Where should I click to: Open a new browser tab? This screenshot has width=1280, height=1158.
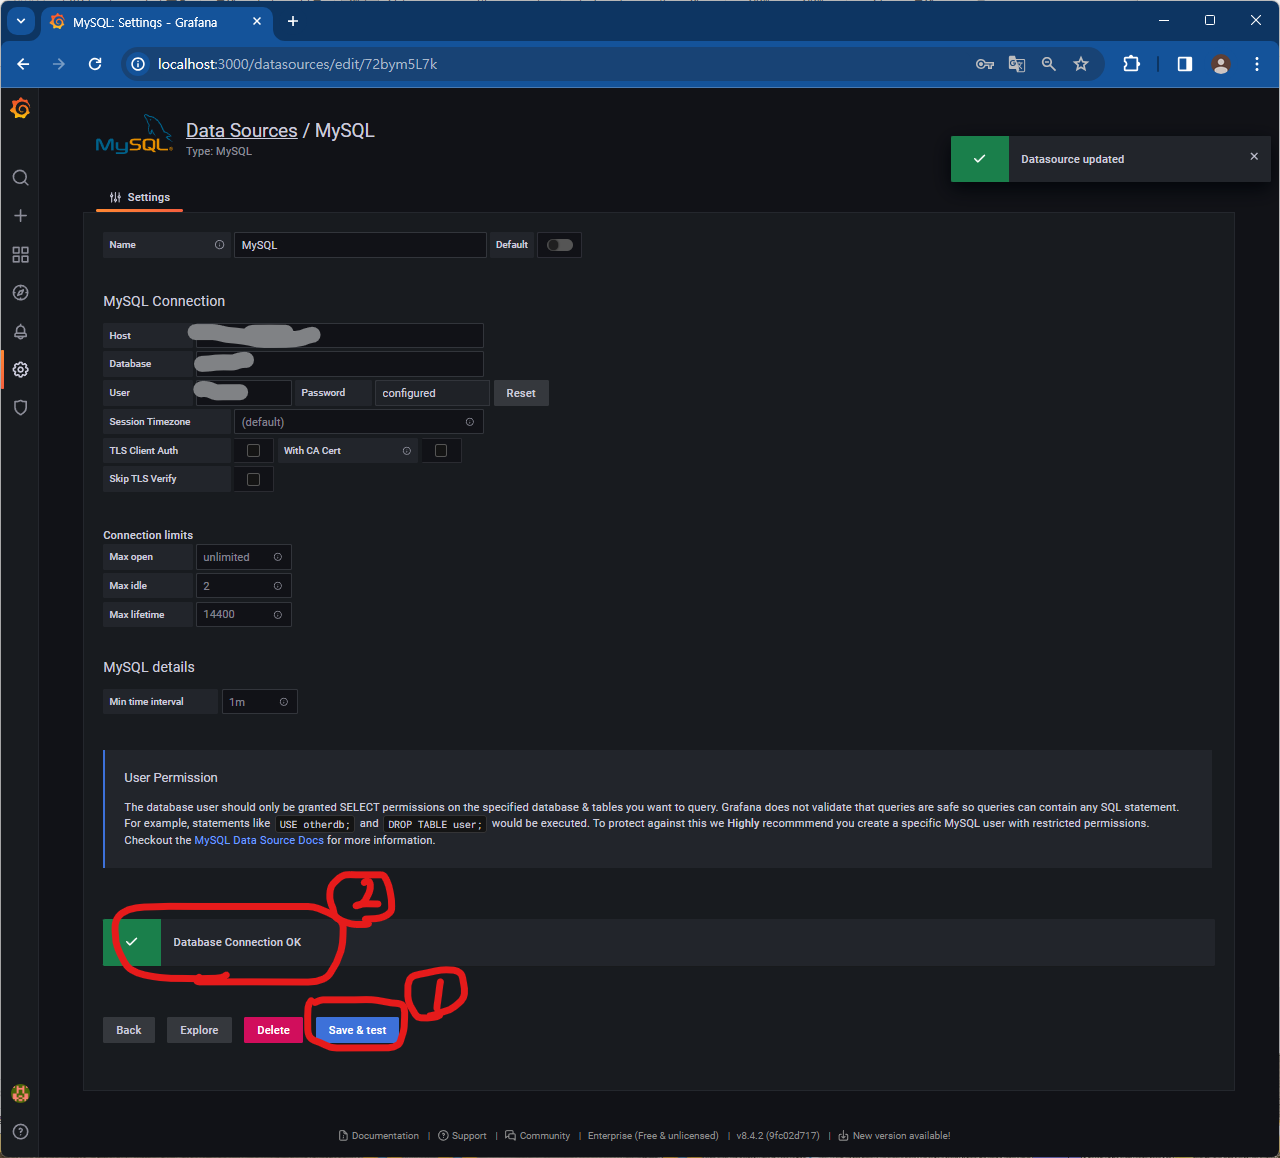click(x=293, y=21)
